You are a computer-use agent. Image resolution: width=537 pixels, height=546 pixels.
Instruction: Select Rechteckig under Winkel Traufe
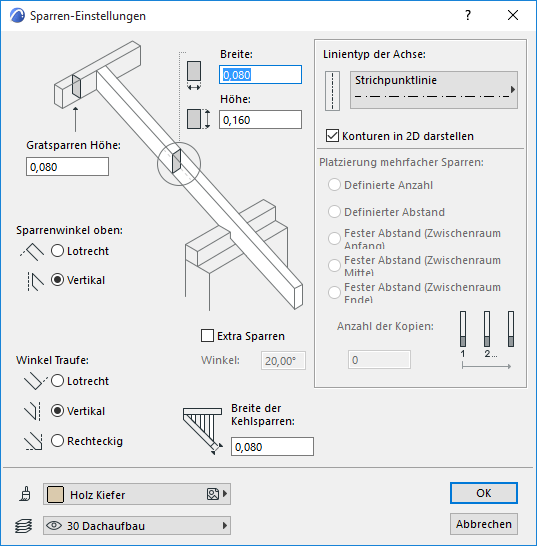click(57, 441)
